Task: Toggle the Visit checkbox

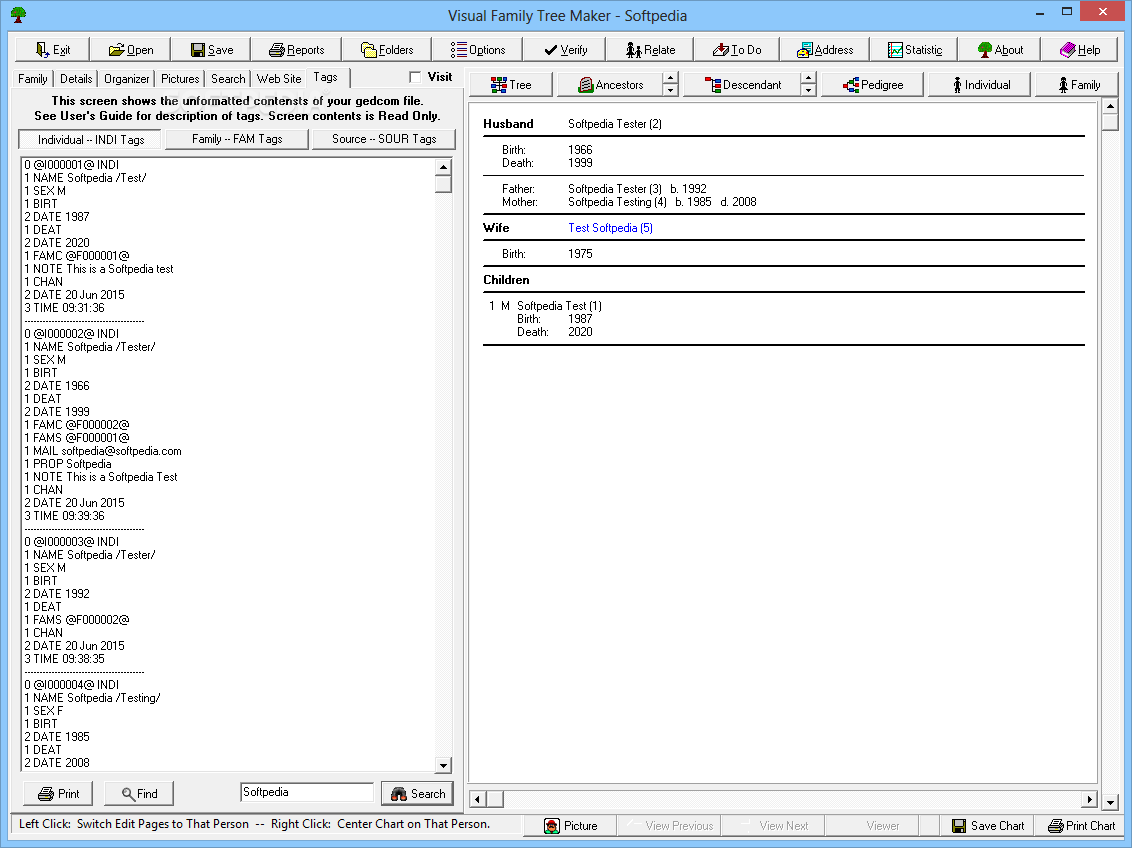Action: point(415,77)
